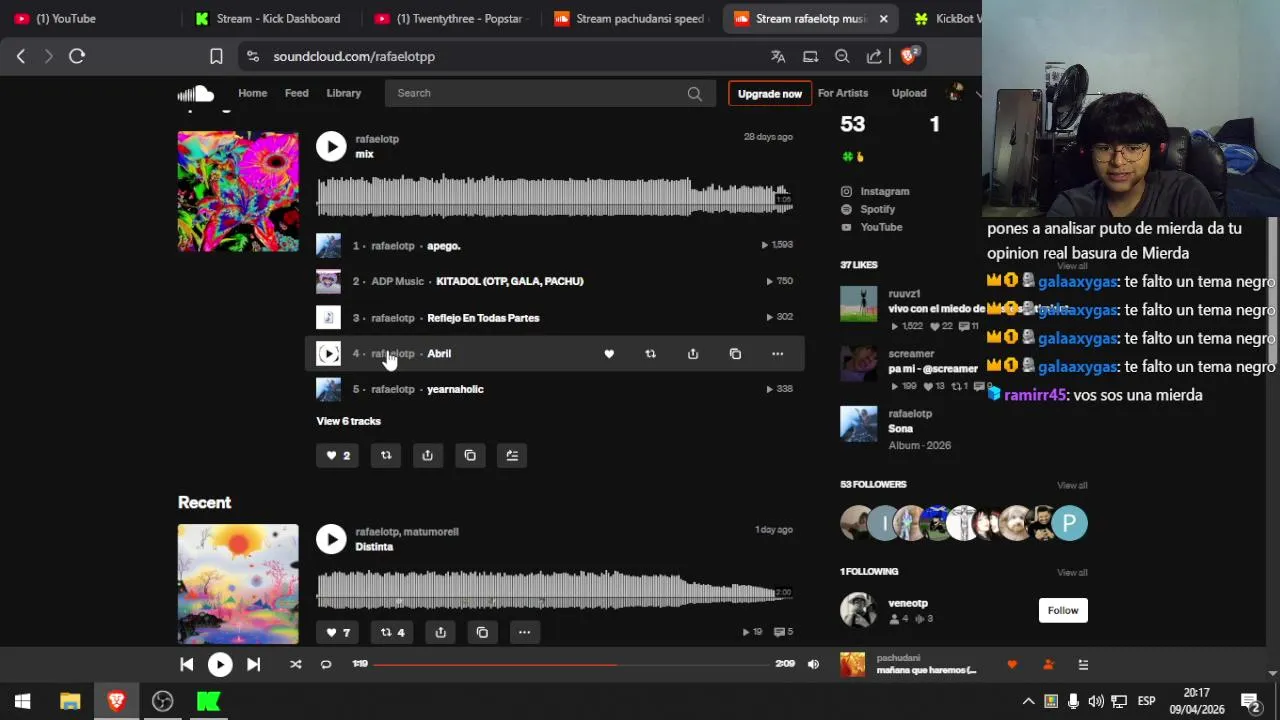Switch to Kick Dashboard tab
Image resolution: width=1280 pixels, height=720 pixels.
tap(270, 18)
